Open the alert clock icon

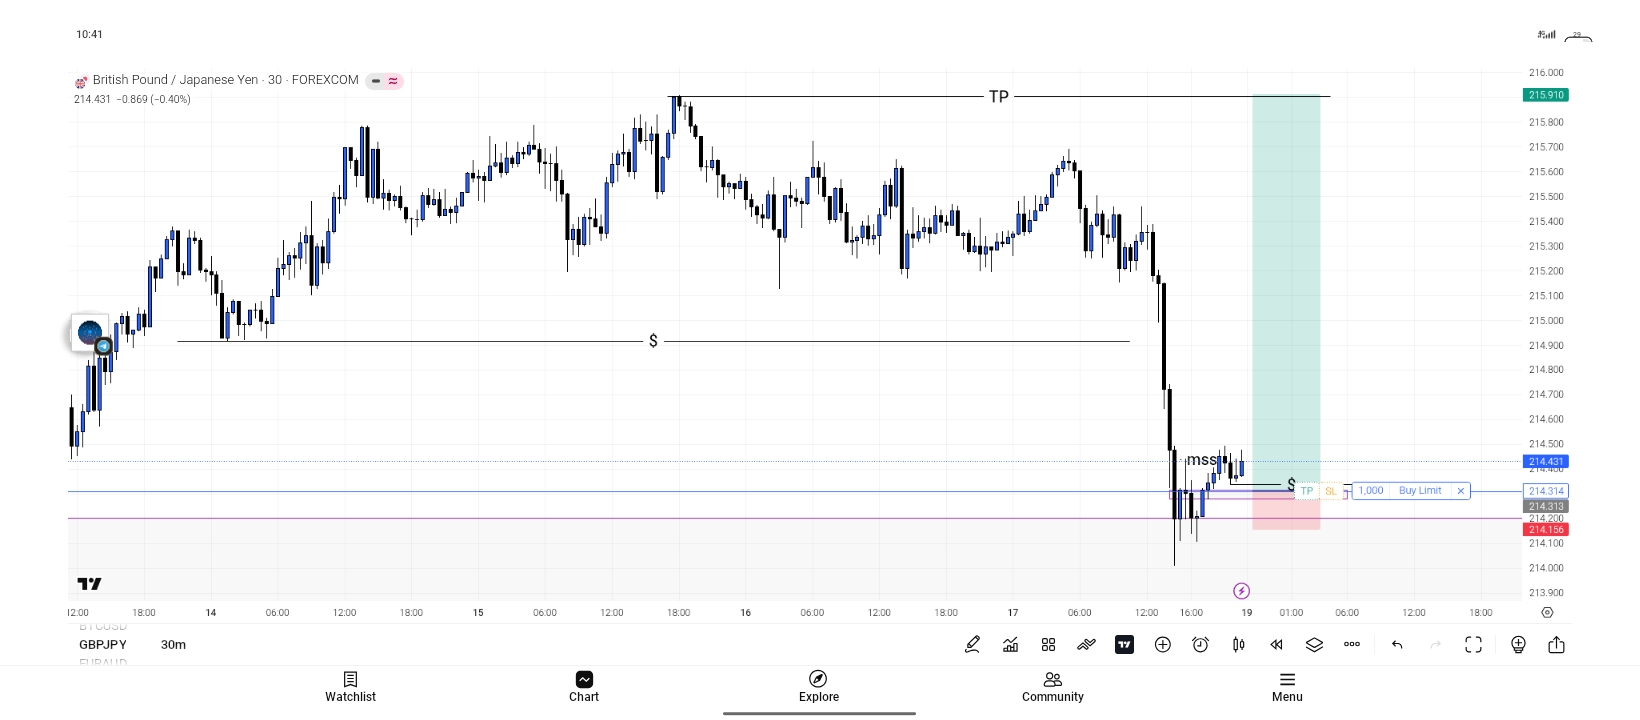tap(1200, 645)
